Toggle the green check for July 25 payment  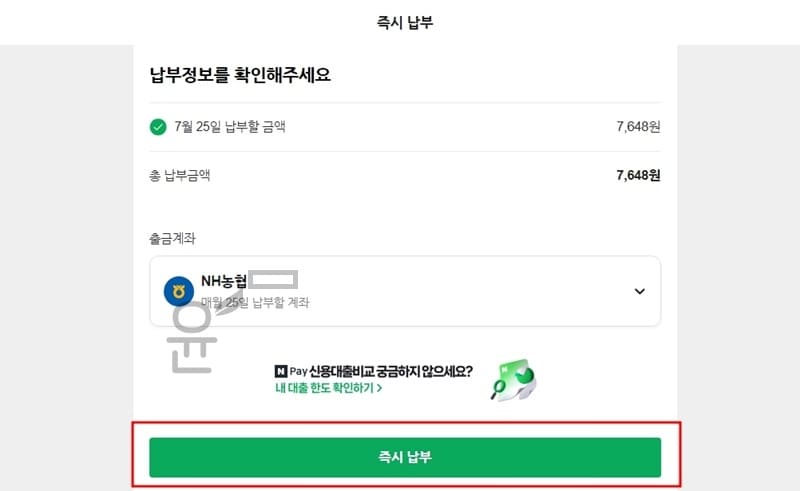[157, 127]
